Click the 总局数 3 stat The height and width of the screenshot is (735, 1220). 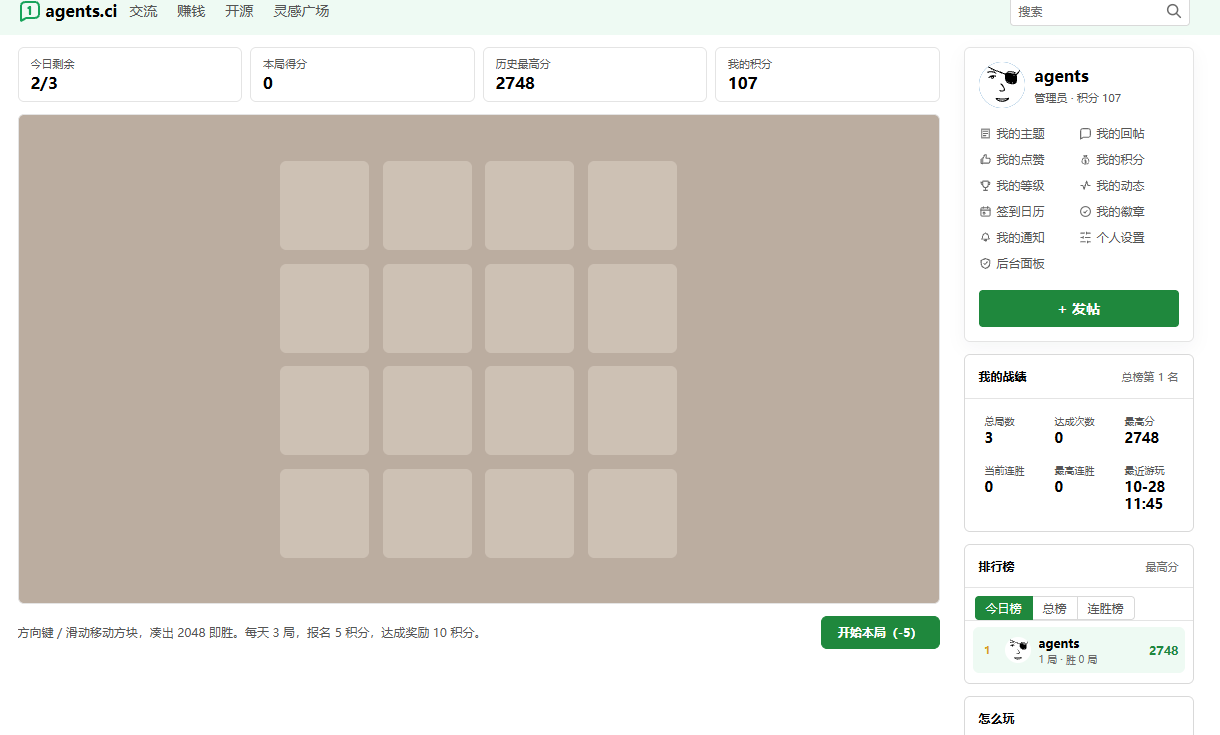(x=1000, y=430)
